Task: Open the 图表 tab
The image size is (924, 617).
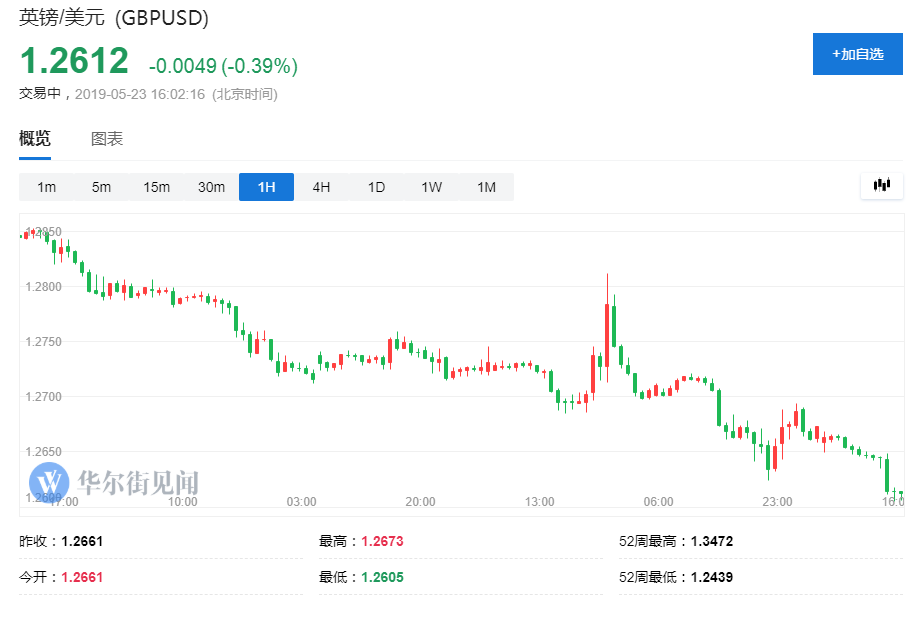Action: (107, 139)
